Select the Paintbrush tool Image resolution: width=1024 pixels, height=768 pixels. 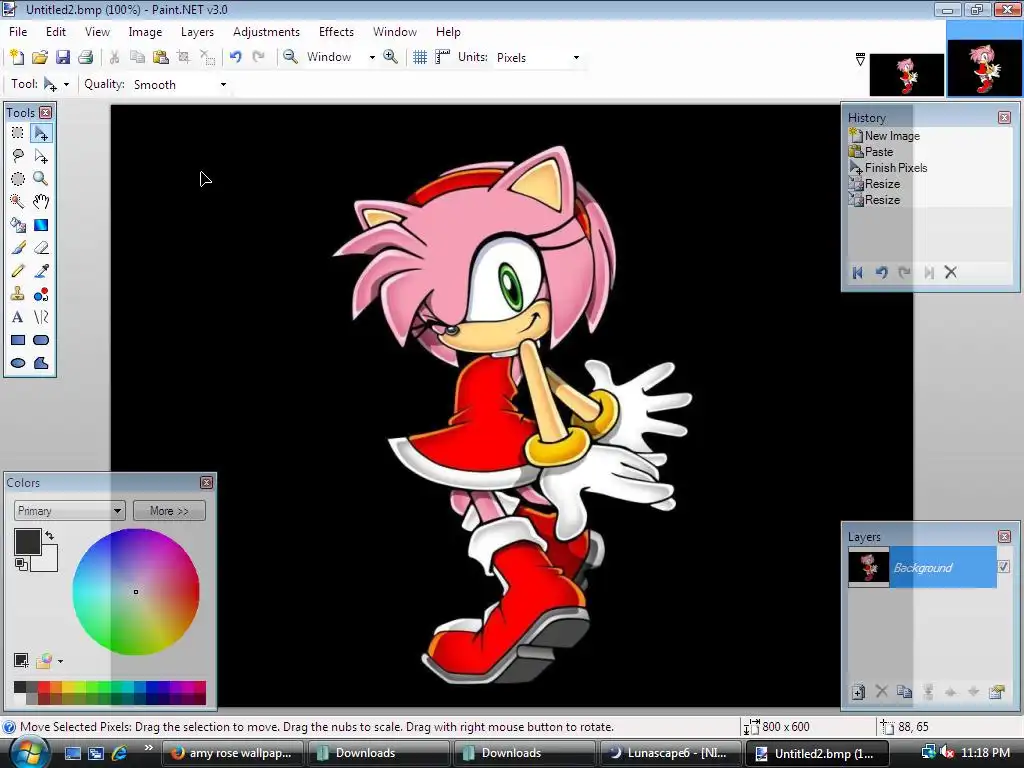[18, 248]
